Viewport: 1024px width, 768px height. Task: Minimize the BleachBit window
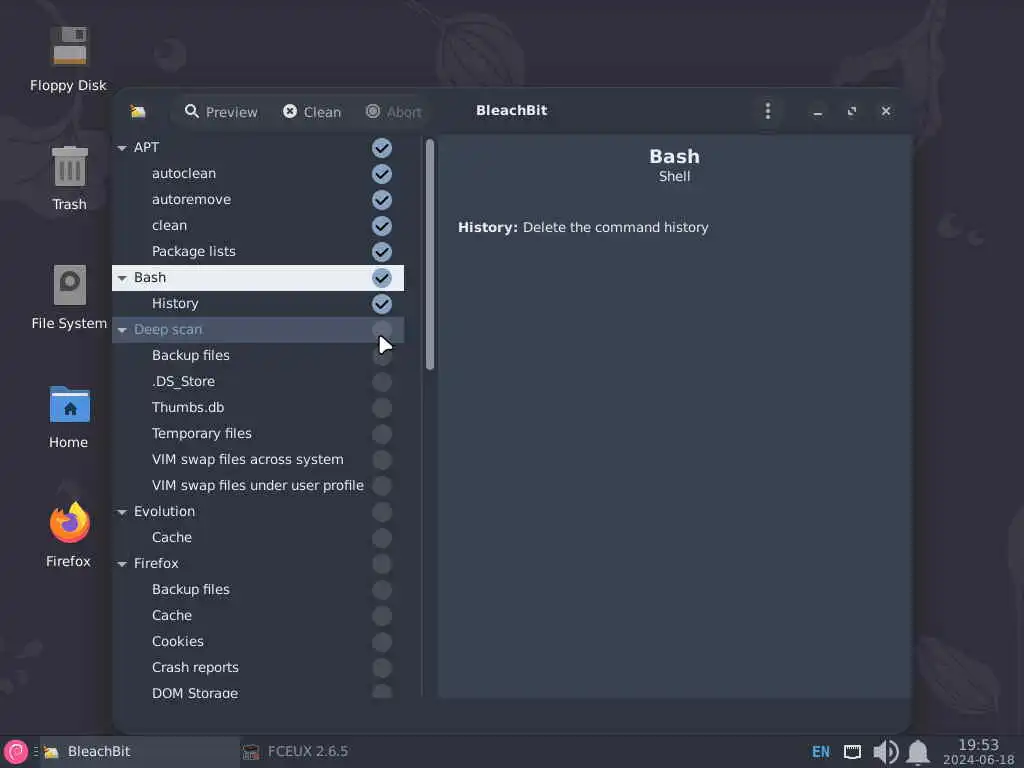tap(818, 112)
